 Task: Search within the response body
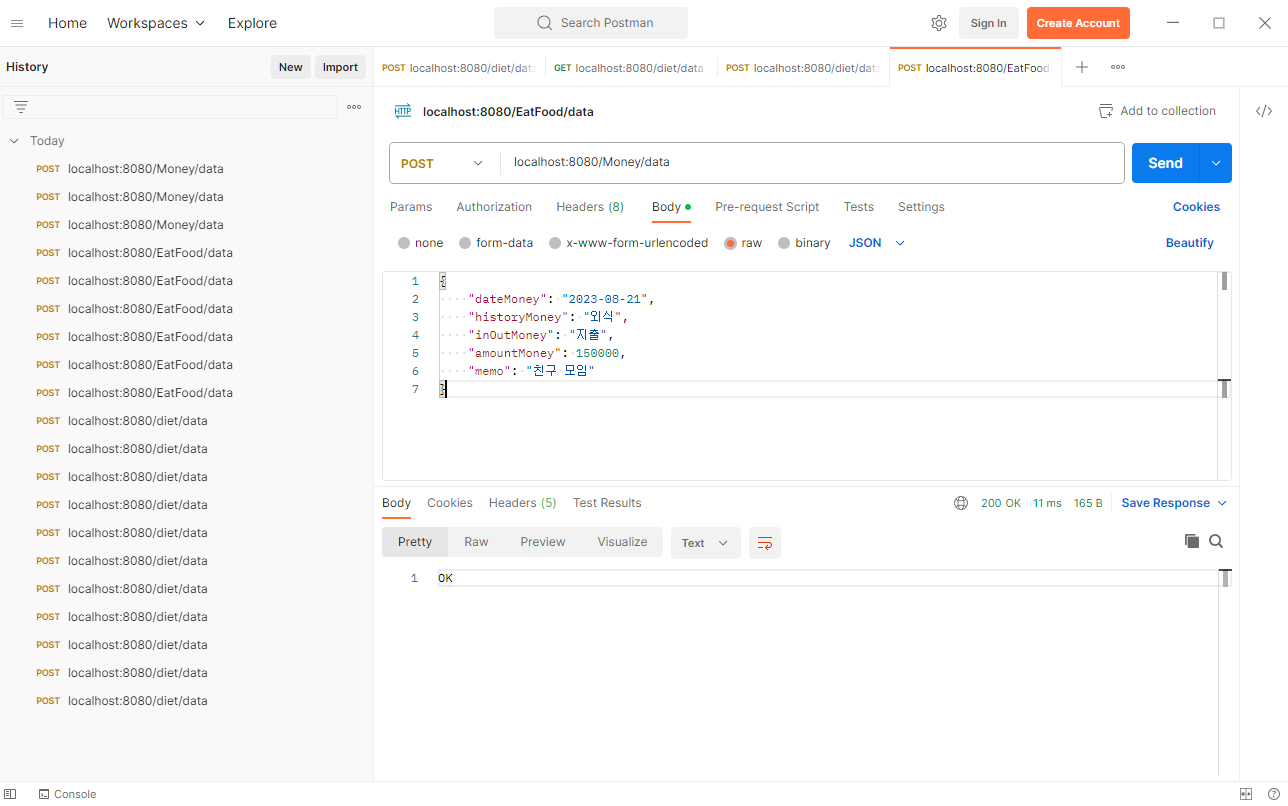tap(1216, 541)
